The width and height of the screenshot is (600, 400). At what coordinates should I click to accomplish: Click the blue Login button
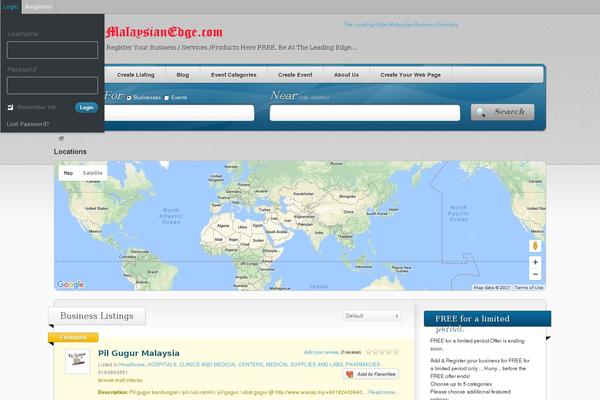tap(86, 108)
